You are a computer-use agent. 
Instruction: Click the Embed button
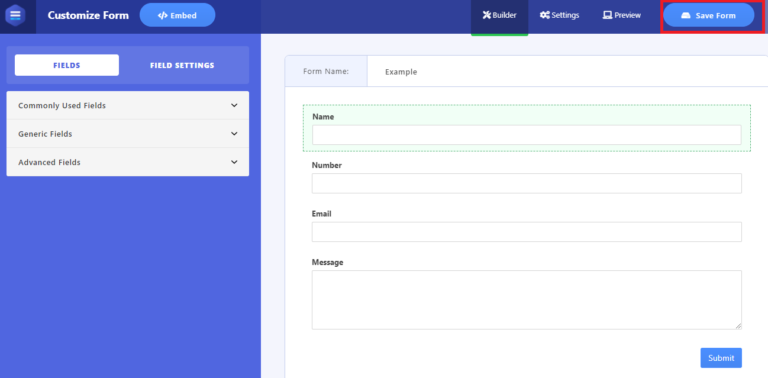point(177,15)
